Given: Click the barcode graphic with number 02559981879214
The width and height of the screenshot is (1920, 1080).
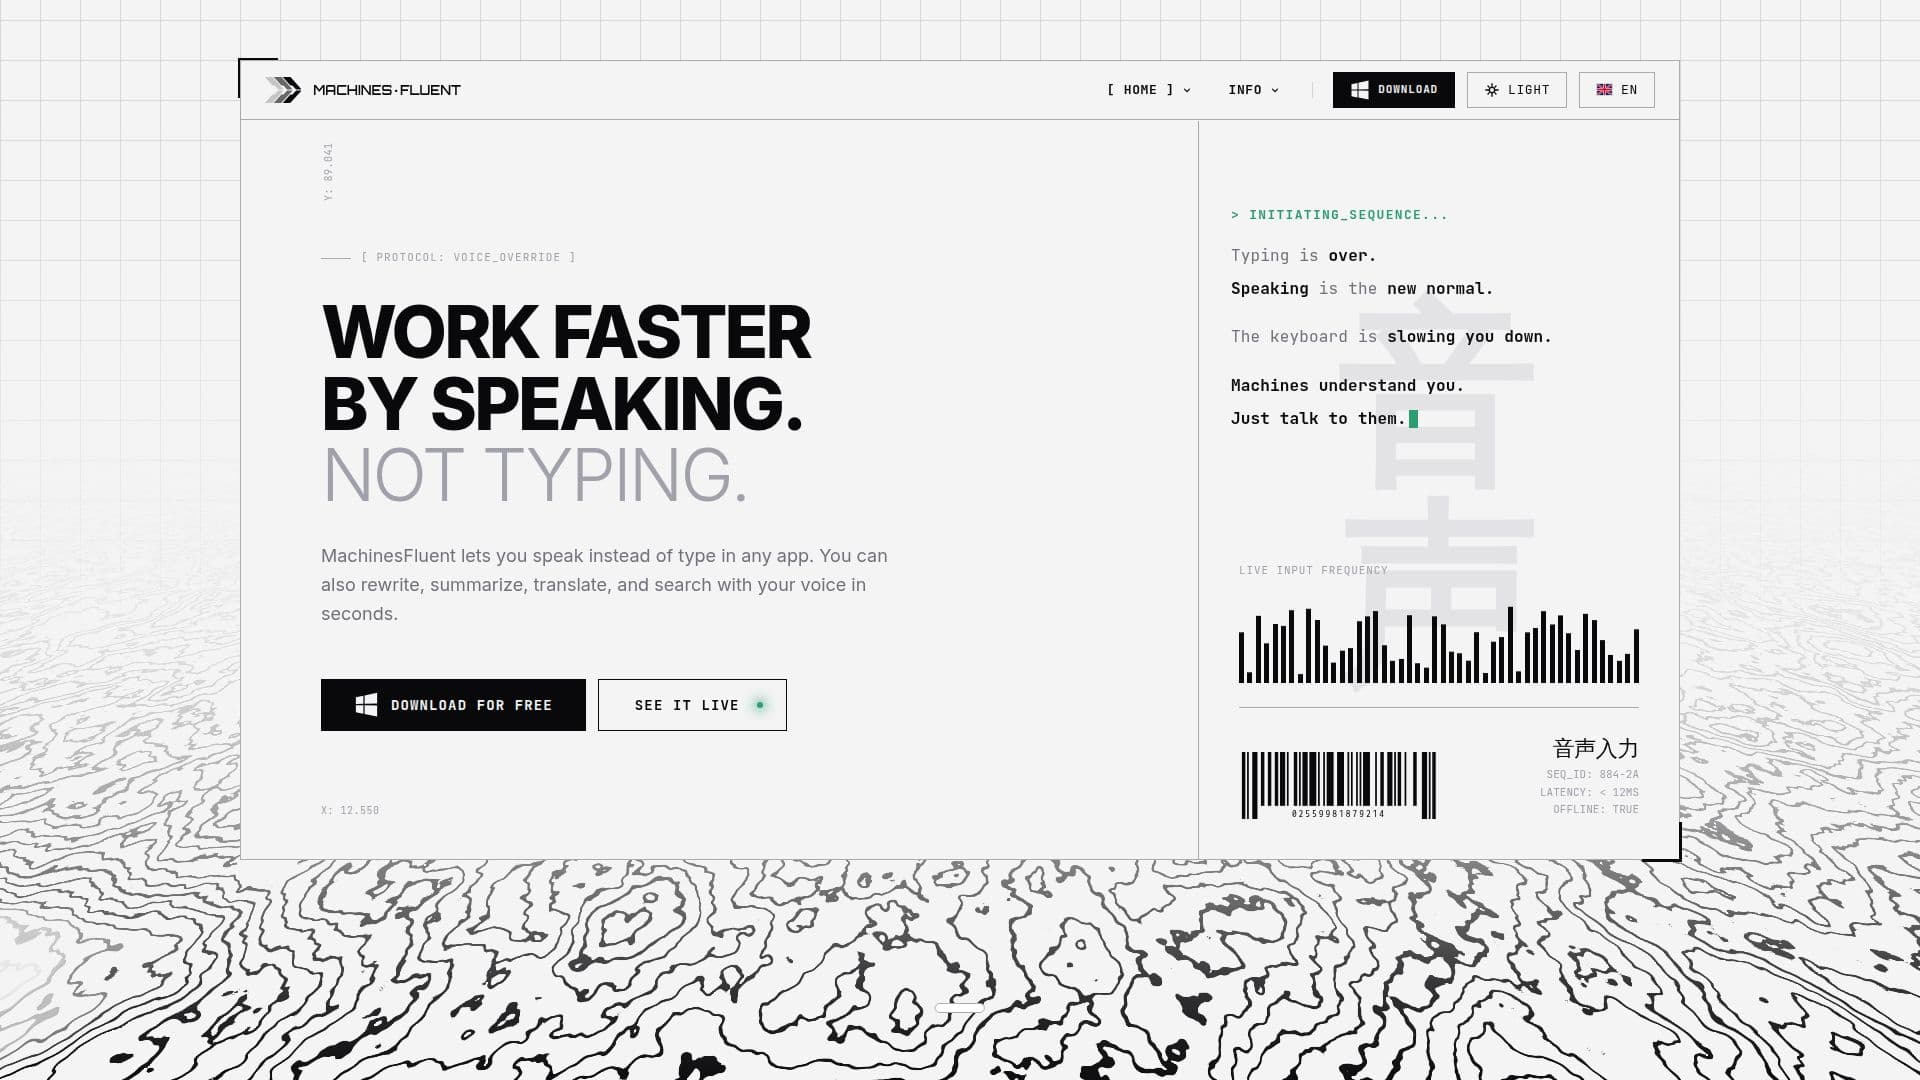Looking at the screenshot, I should 1338,785.
